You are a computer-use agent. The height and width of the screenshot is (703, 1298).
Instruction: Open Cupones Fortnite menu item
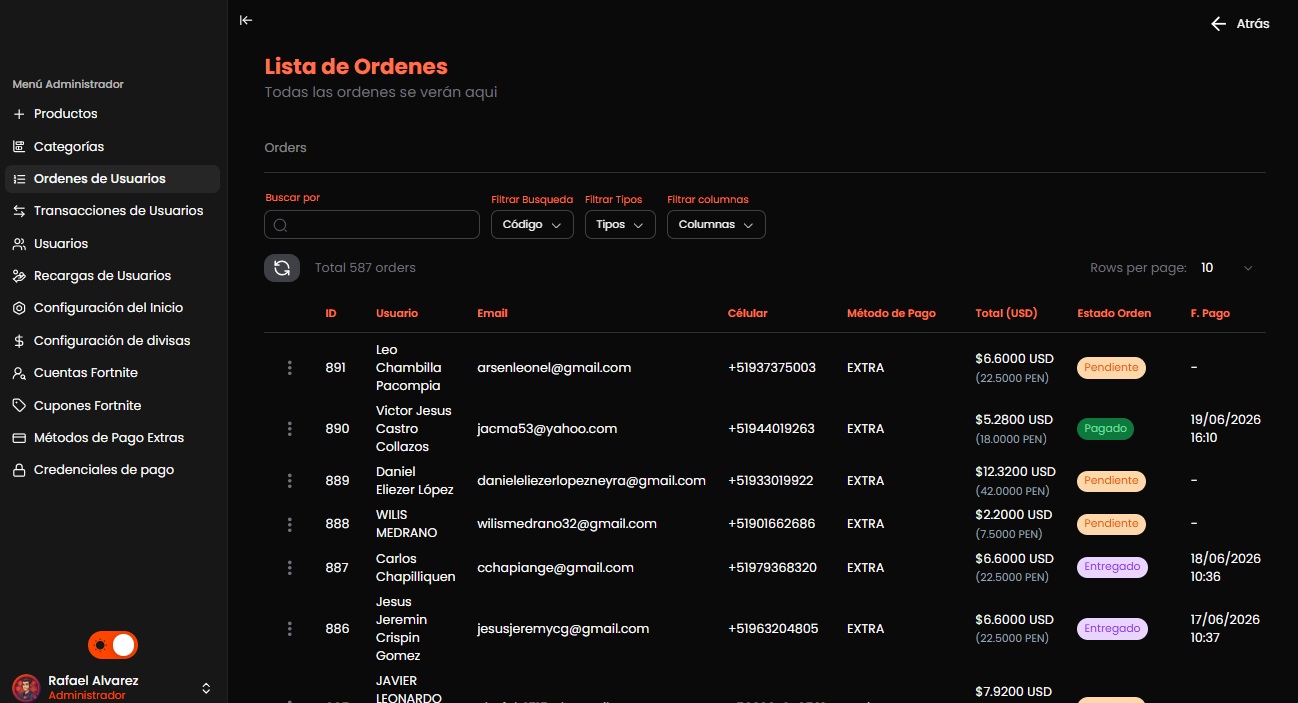(112, 406)
